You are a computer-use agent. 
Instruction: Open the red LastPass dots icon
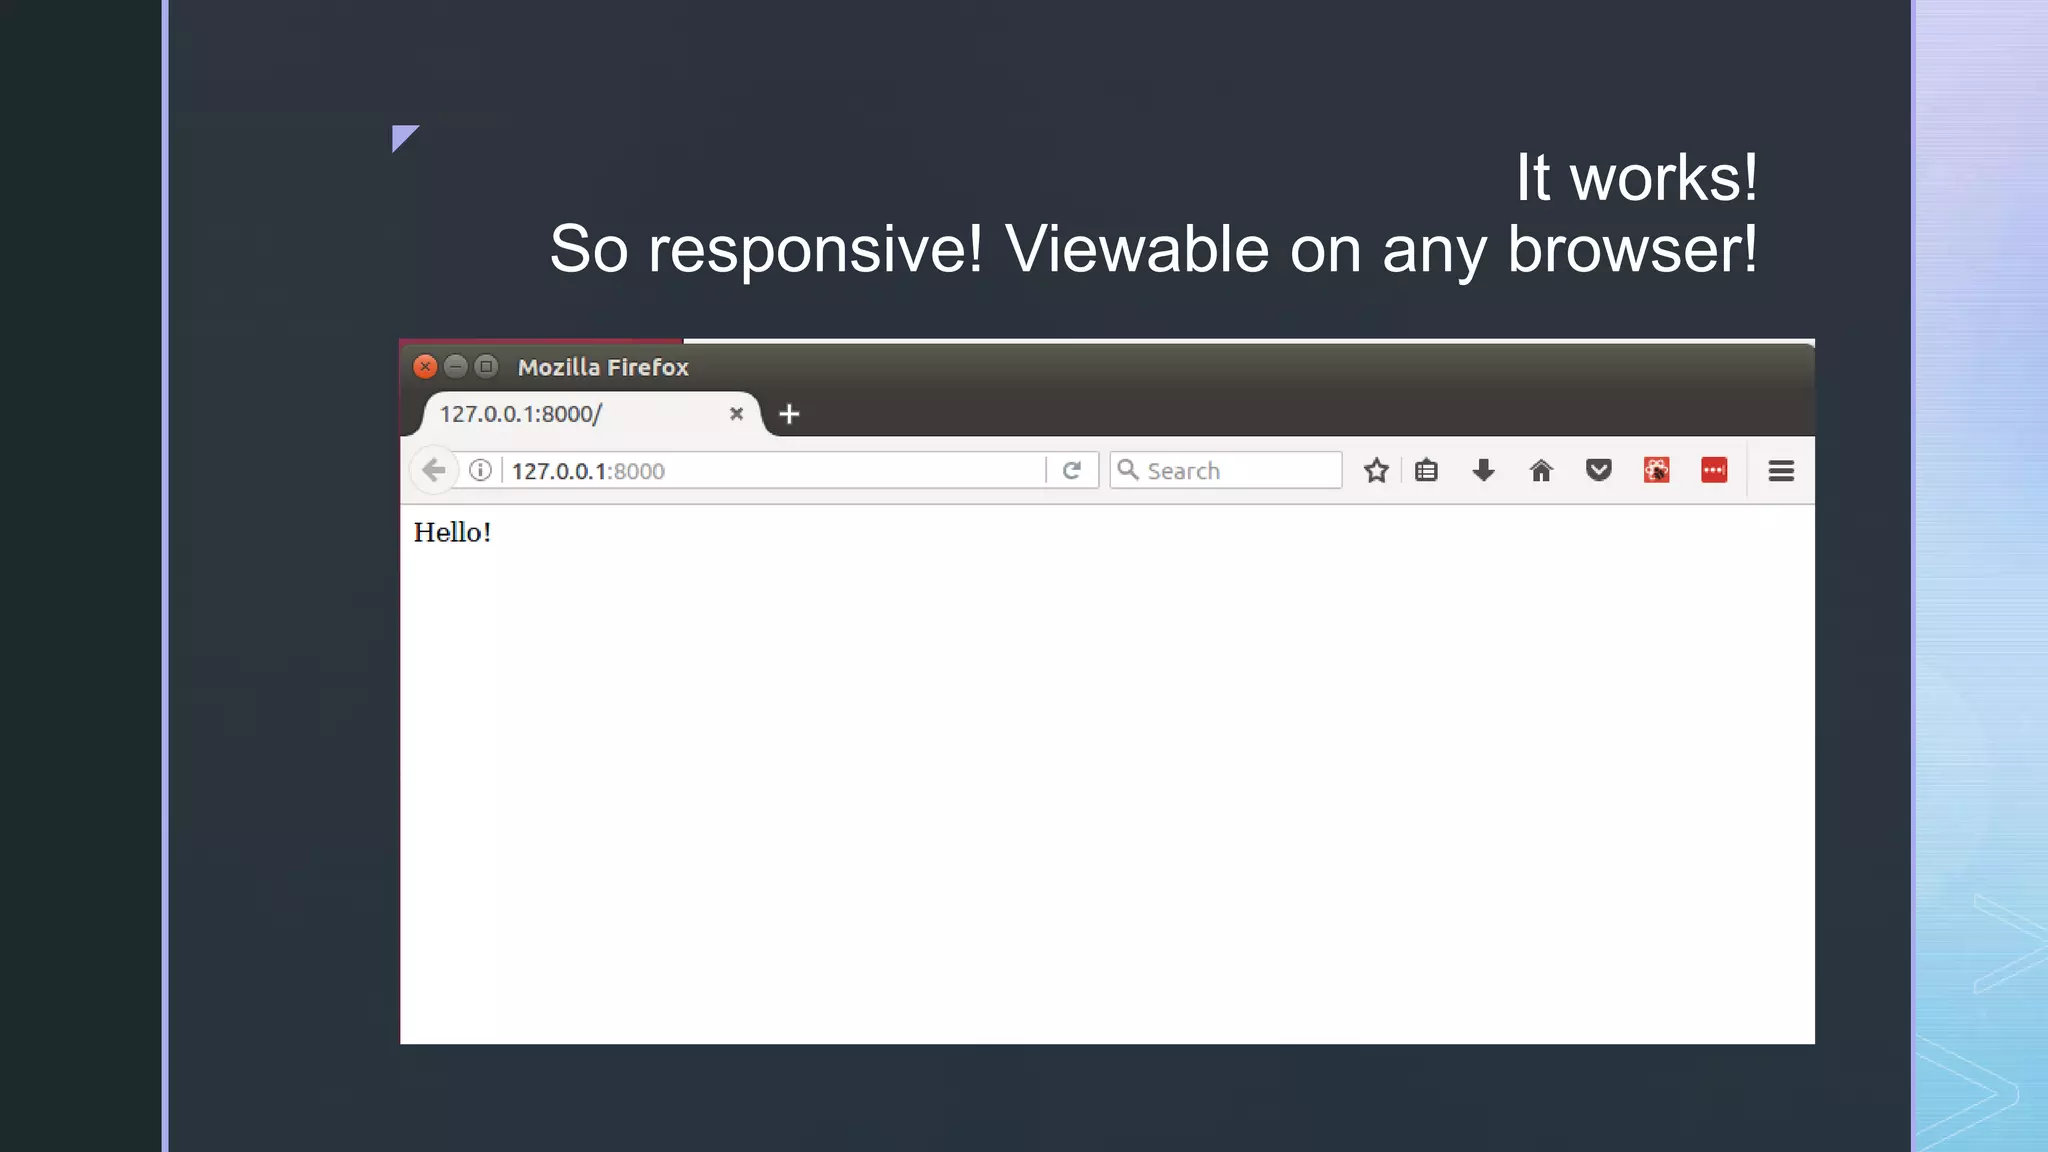pos(1714,470)
